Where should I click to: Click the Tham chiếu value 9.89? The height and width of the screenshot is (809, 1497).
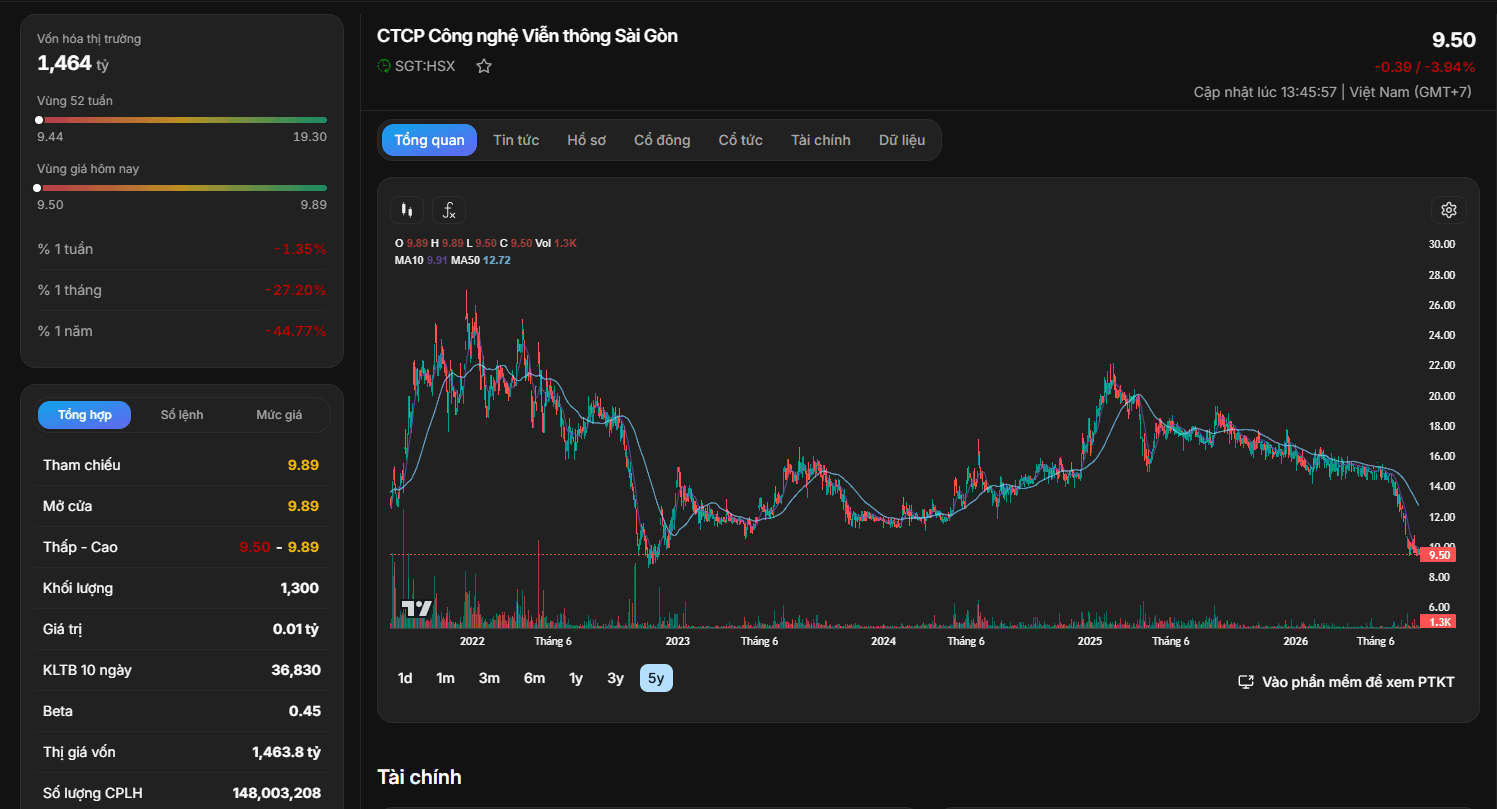pos(303,465)
